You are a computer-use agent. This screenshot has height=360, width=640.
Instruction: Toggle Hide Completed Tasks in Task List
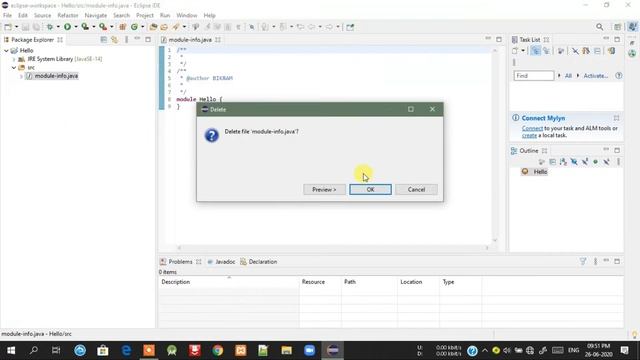(575, 51)
